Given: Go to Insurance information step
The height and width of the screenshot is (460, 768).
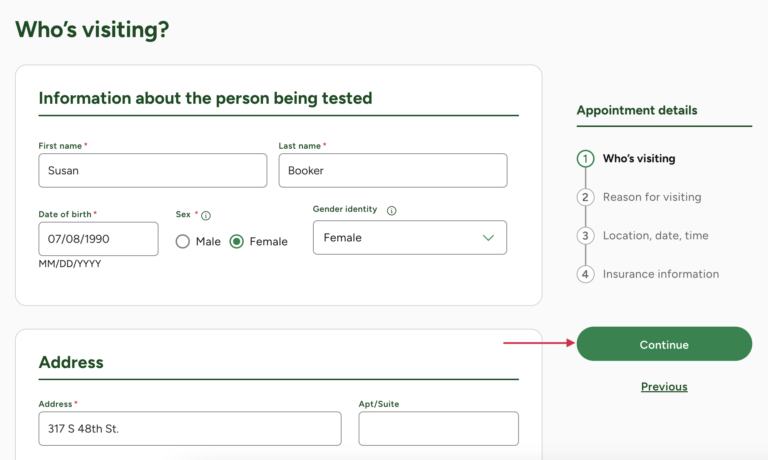Looking at the screenshot, I should tap(660, 274).
